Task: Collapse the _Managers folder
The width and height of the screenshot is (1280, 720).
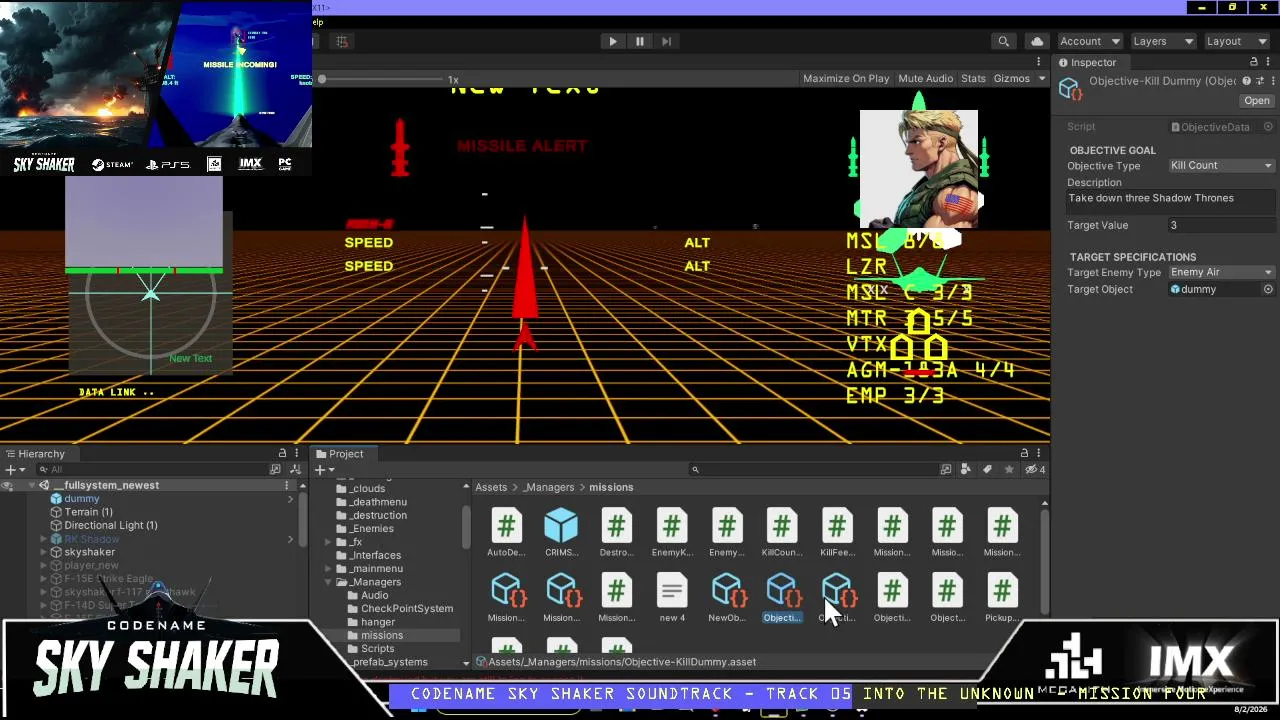Action: (328, 582)
